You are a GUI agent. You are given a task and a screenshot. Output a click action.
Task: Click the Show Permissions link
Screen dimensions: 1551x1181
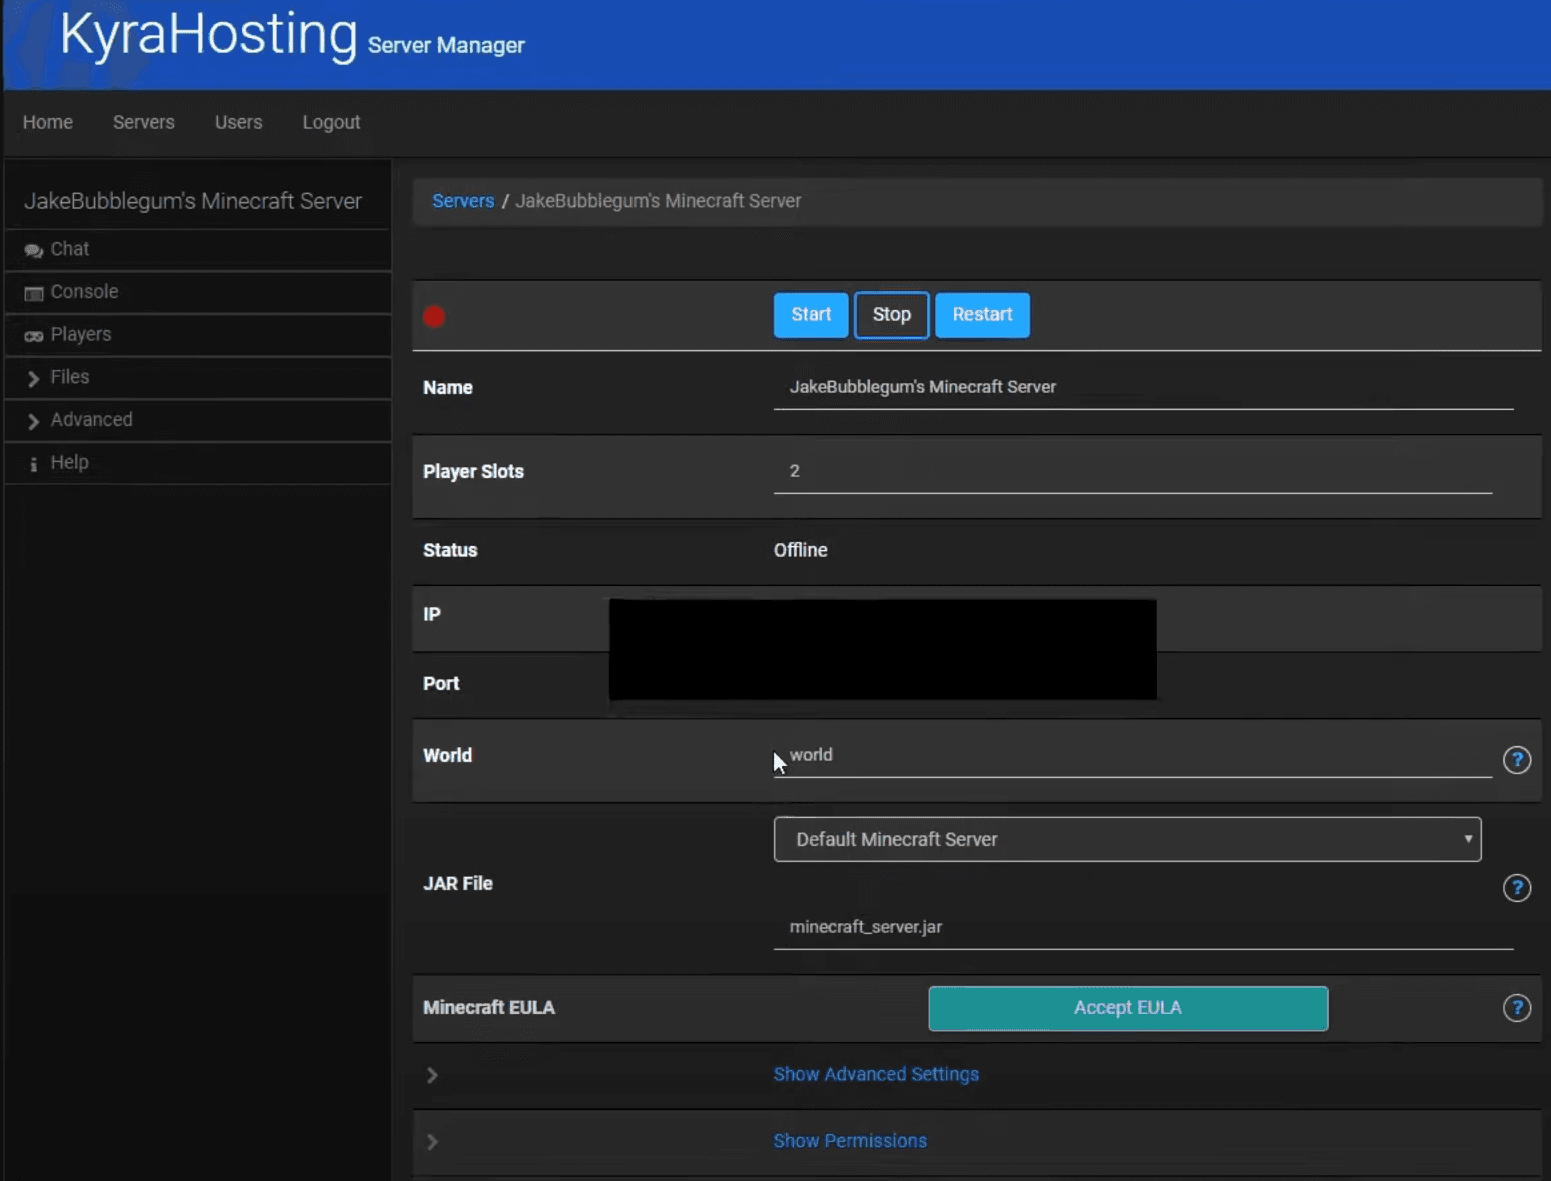click(x=850, y=1141)
